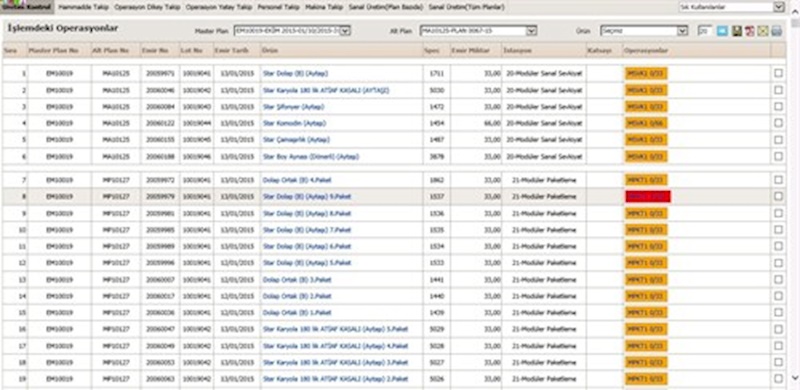Tick the checkbox for row 3 Star Şifonyer
Screen dimensions: 800x390
pyautogui.click(x=778, y=107)
